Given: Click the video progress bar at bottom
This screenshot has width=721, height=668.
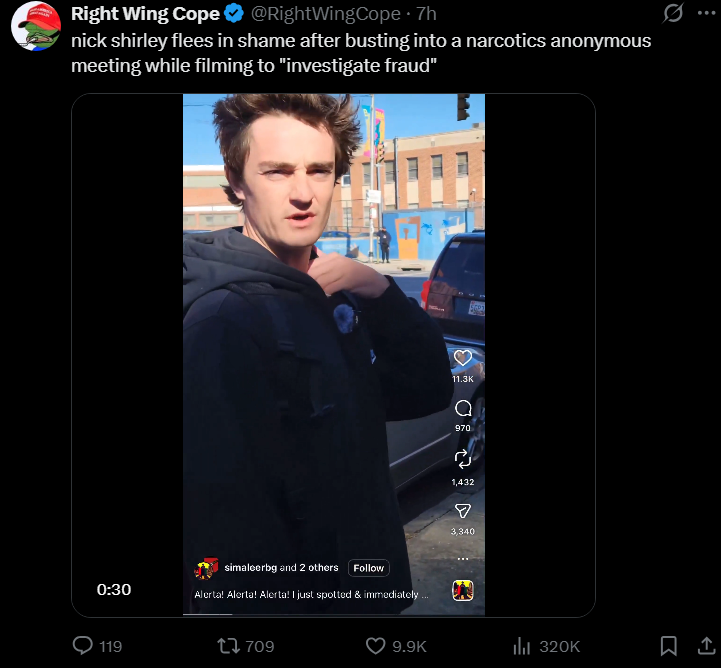Looking at the screenshot, I should point(334,614).
